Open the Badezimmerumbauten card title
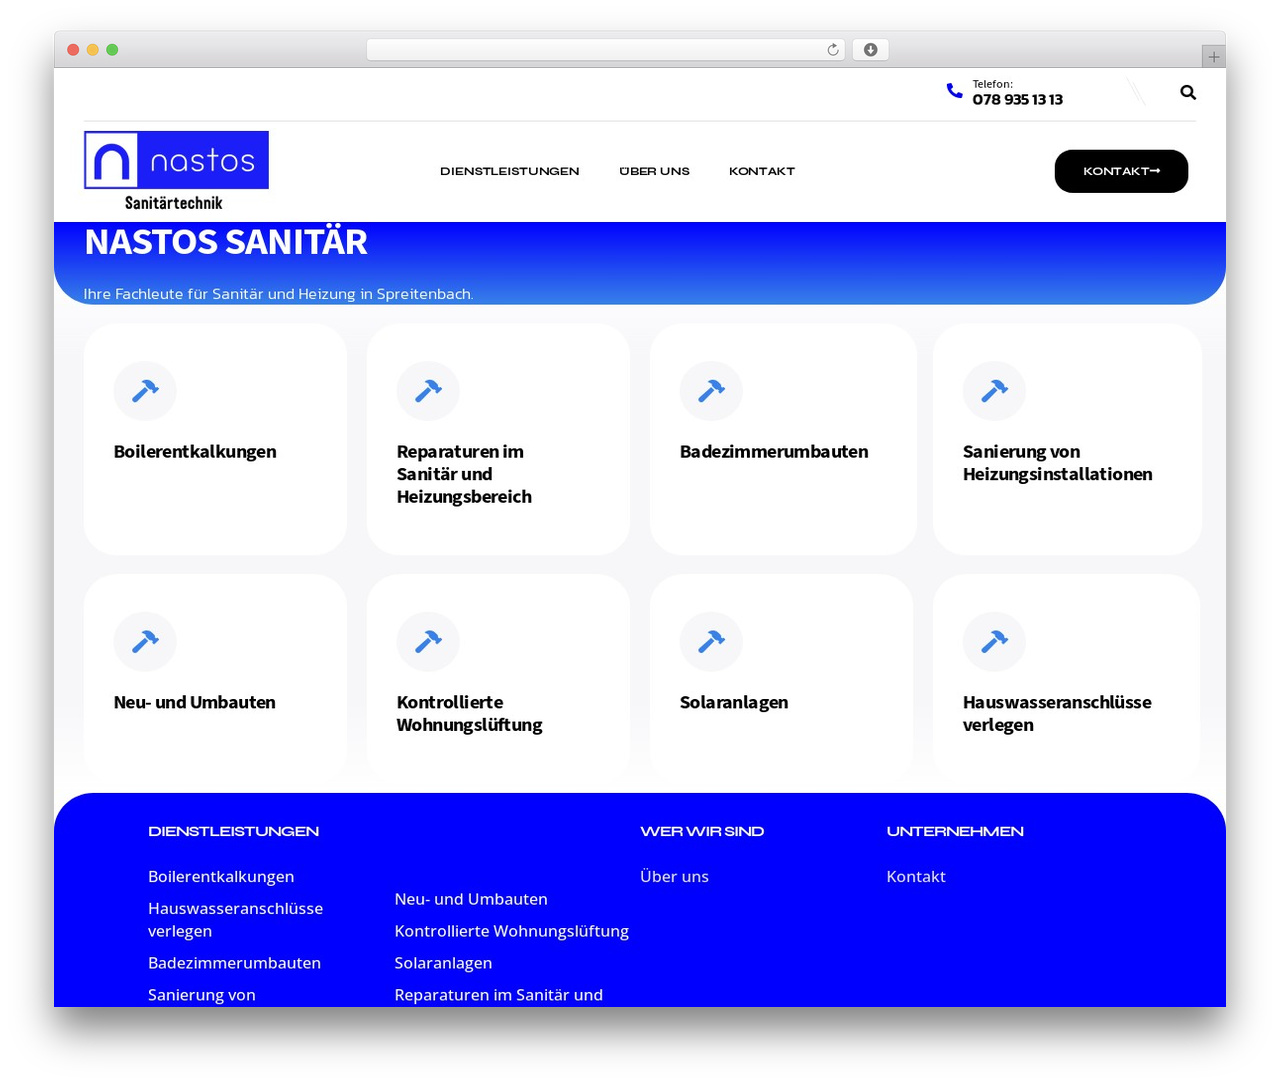 (774, 451)
